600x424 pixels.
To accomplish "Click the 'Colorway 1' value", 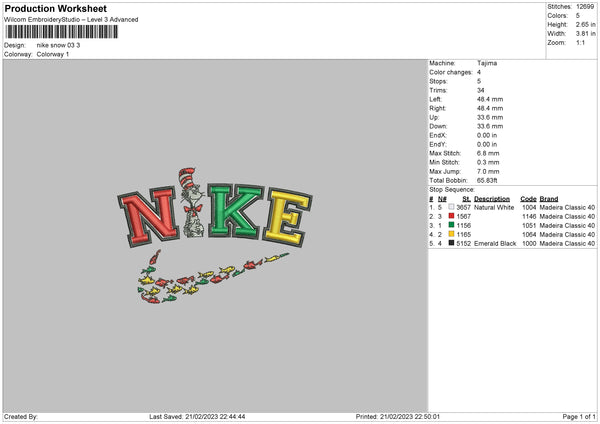I will 53,54.
